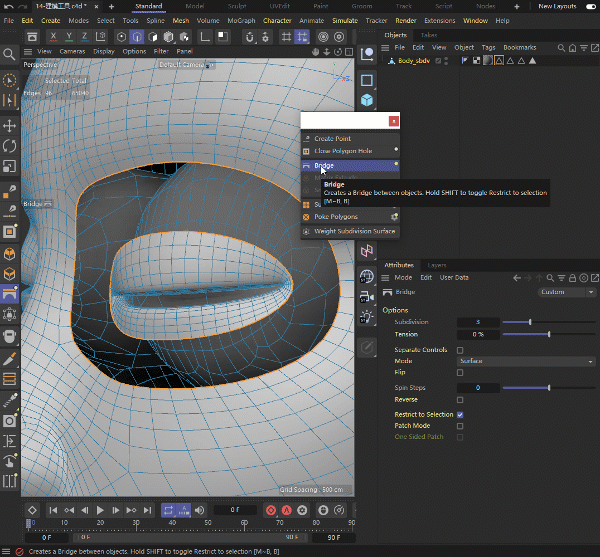Select Create Point in popup list
This screenshot has height=557, width=600.
tap(332, 138)
